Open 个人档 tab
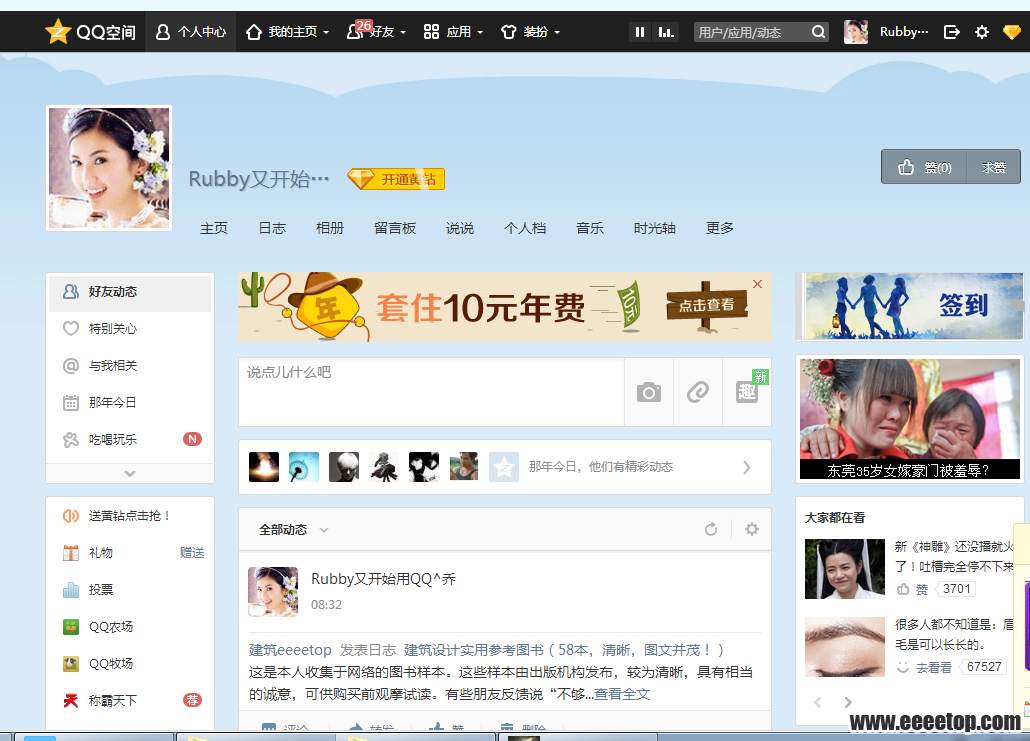Viewport: 1030px width, 741px height. pyautogui.click(x=525, y=228)
